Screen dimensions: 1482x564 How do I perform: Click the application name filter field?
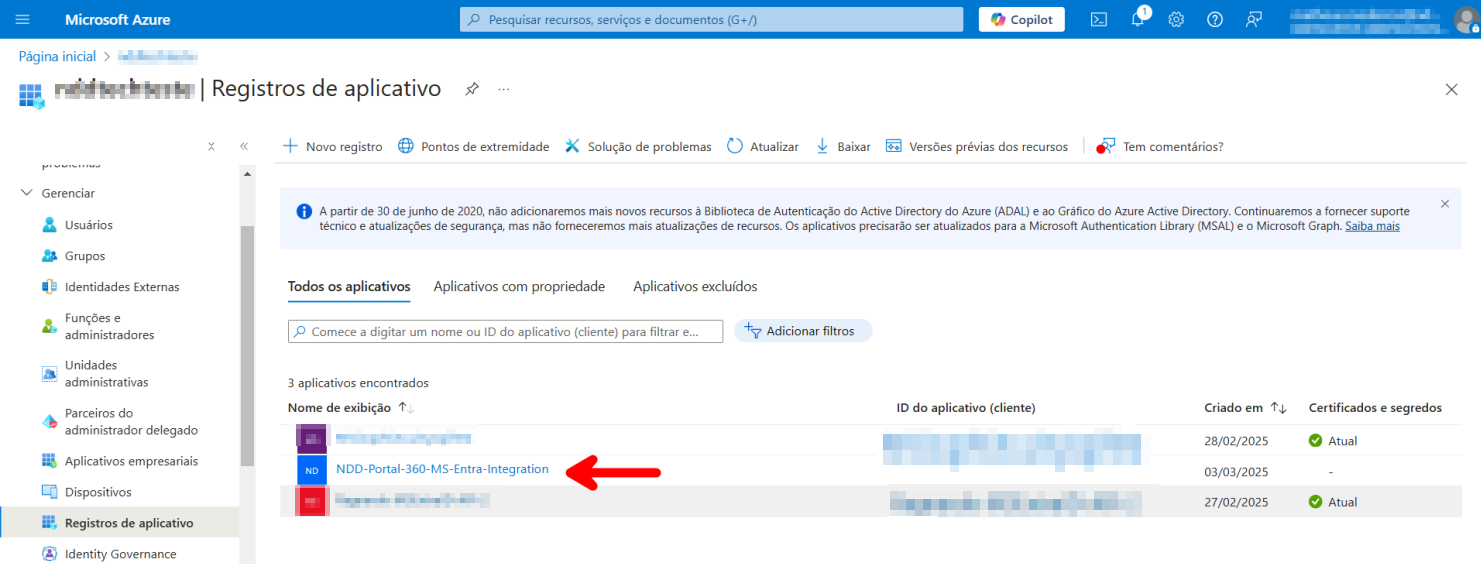pos(505,331)
